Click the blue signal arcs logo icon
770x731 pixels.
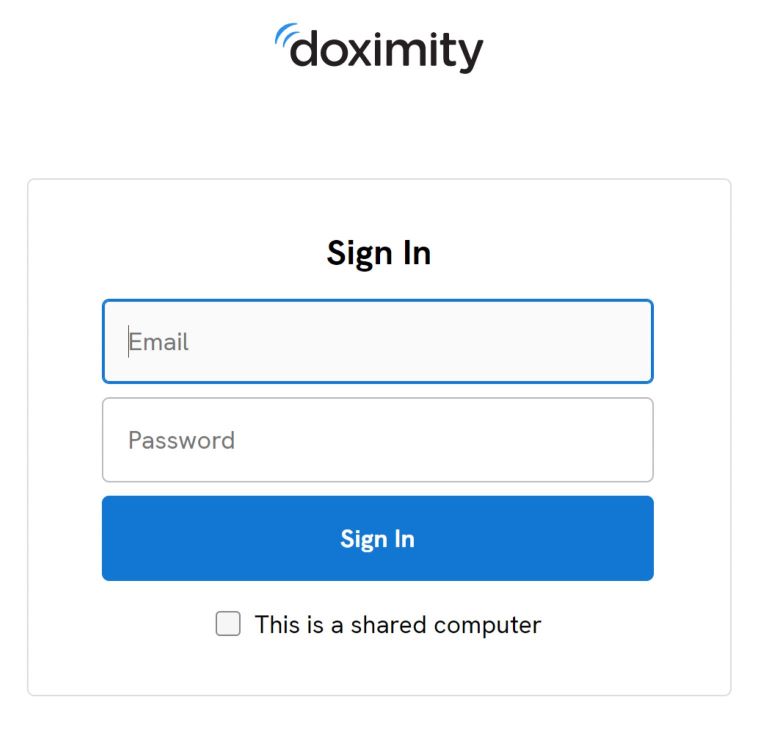point(283,36)
